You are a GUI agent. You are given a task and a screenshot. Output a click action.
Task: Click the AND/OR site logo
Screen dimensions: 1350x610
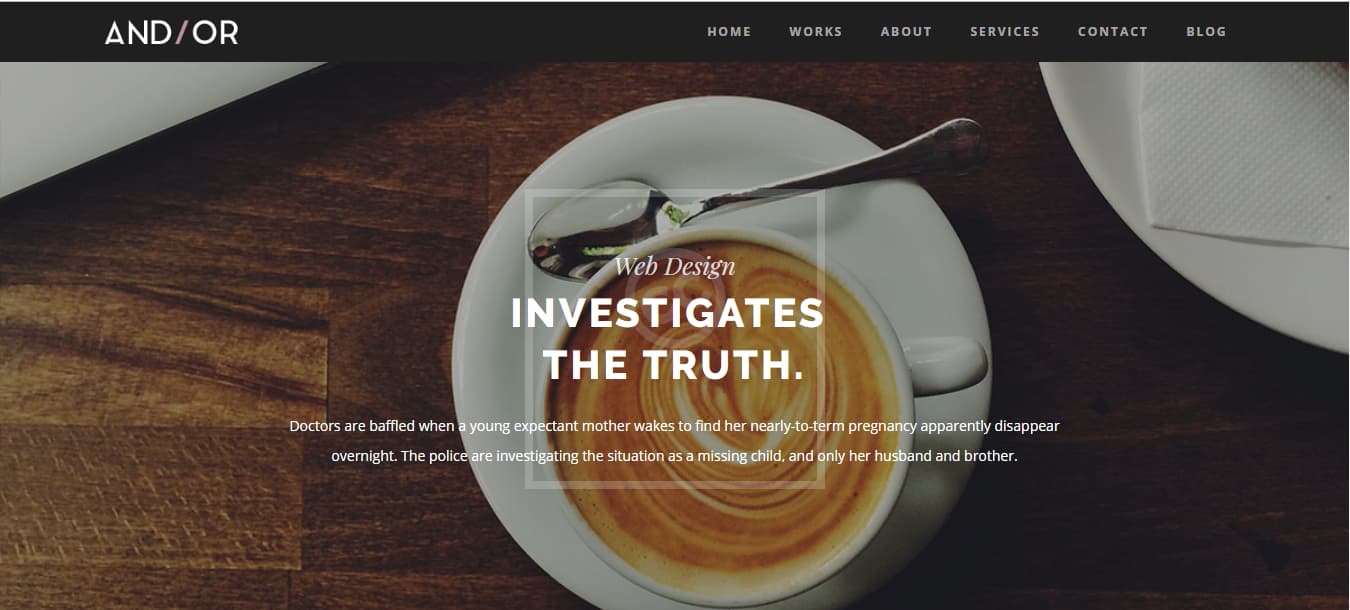pyautogui.click(x=171, y=32)
